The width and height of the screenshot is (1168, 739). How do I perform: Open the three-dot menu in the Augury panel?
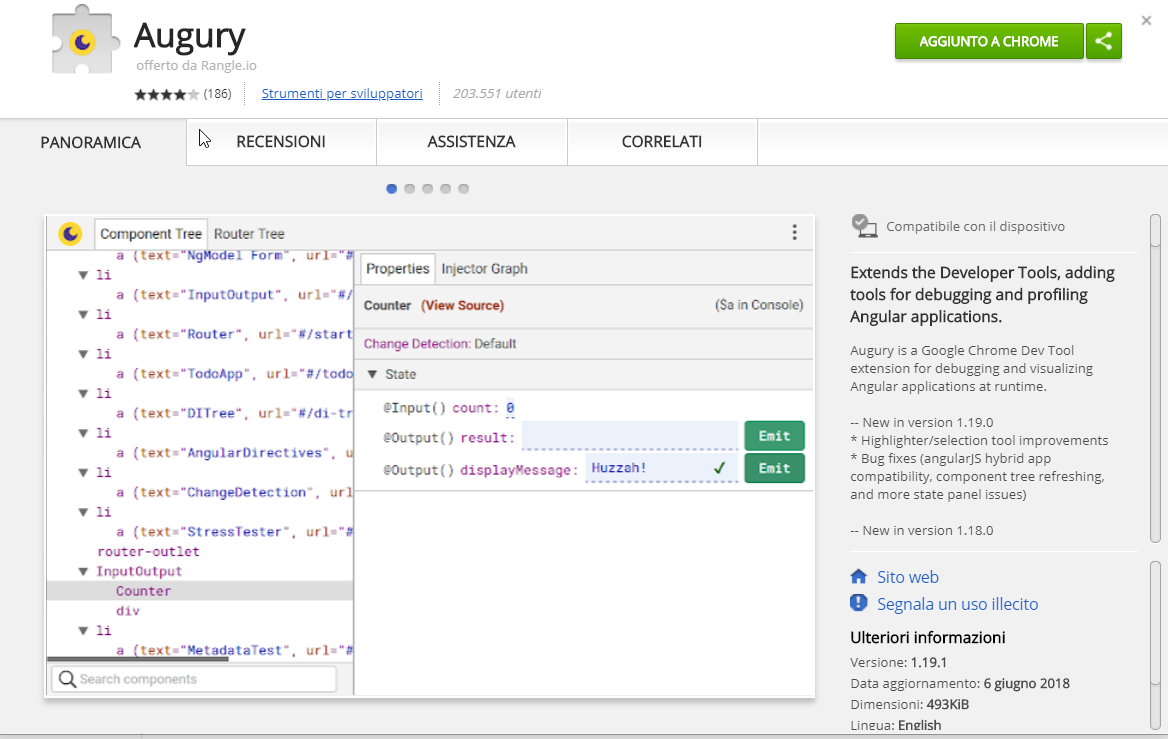[794, 232]
